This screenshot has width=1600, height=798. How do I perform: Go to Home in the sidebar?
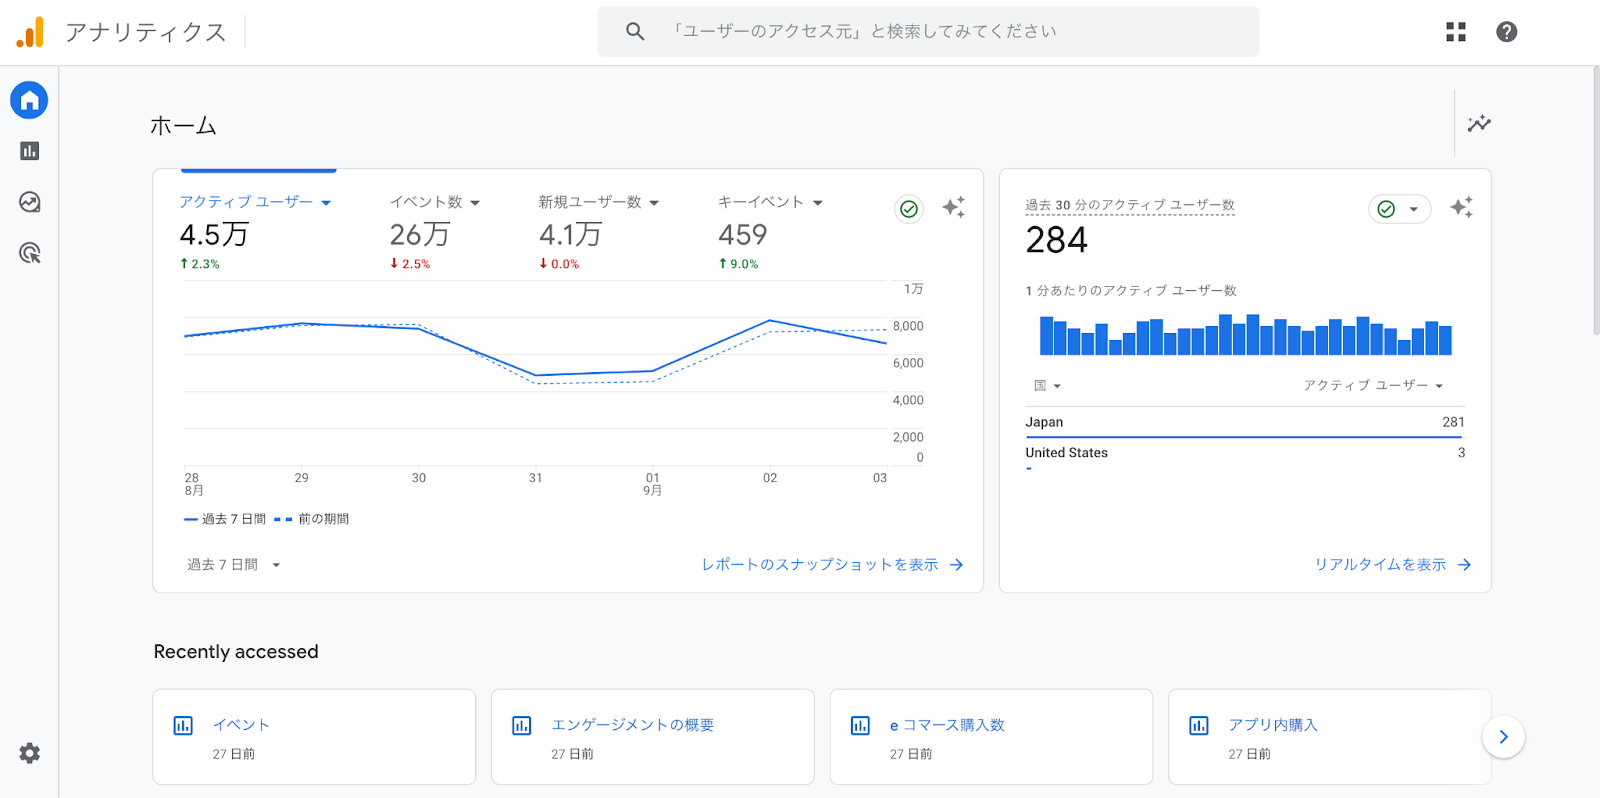click(29, 100)
